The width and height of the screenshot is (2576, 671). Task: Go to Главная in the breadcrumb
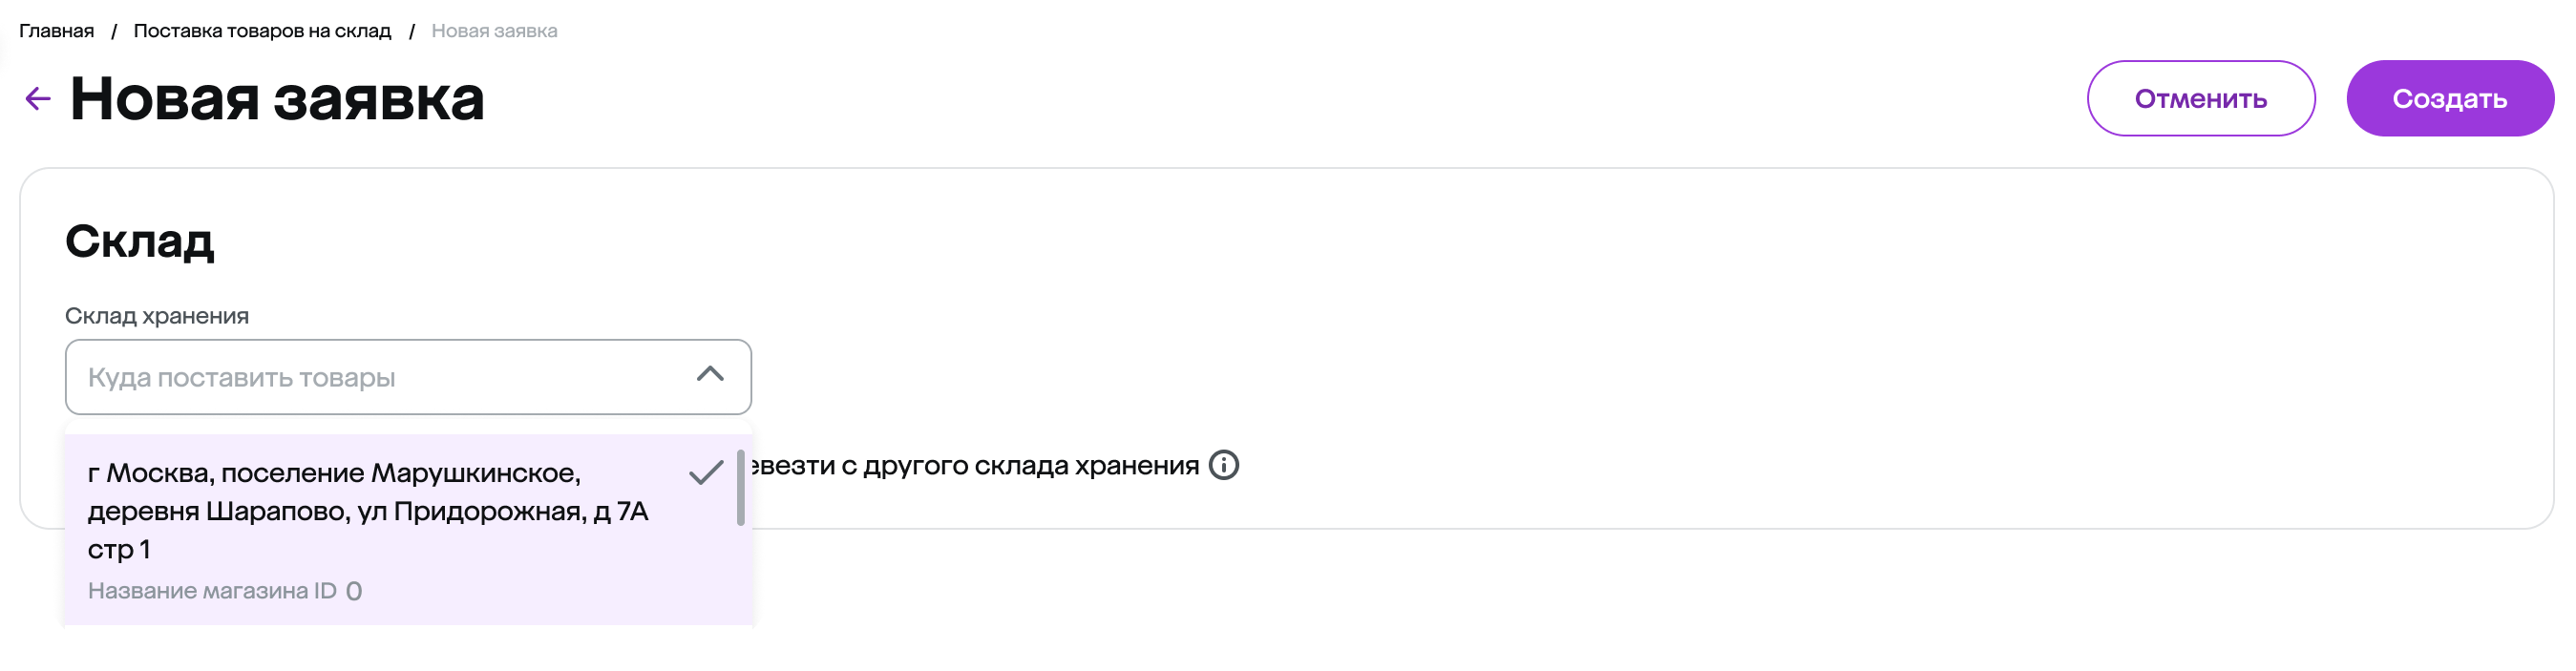point(56,31)
